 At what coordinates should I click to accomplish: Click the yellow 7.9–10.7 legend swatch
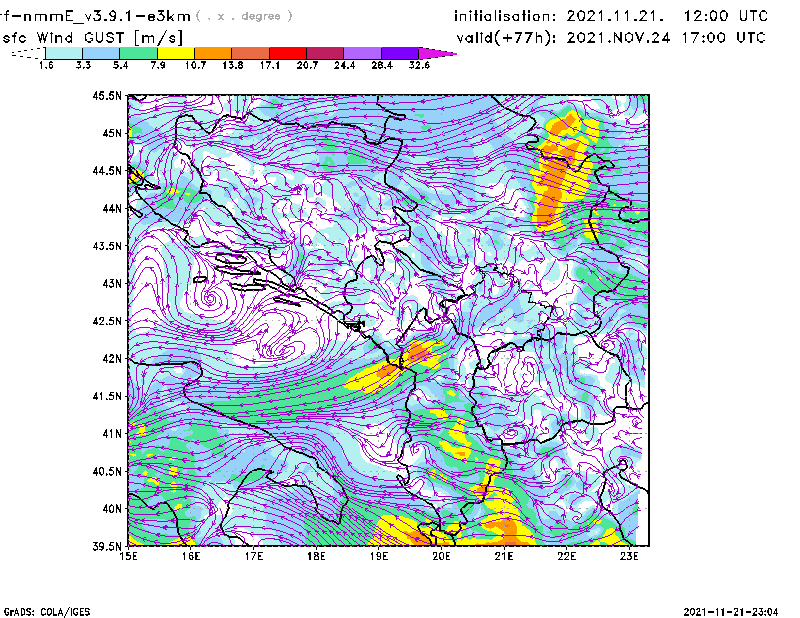(176, 53)
